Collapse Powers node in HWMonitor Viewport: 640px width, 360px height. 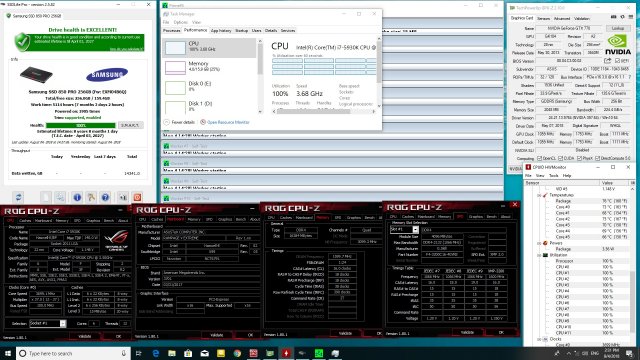click(x=539, y=243)
